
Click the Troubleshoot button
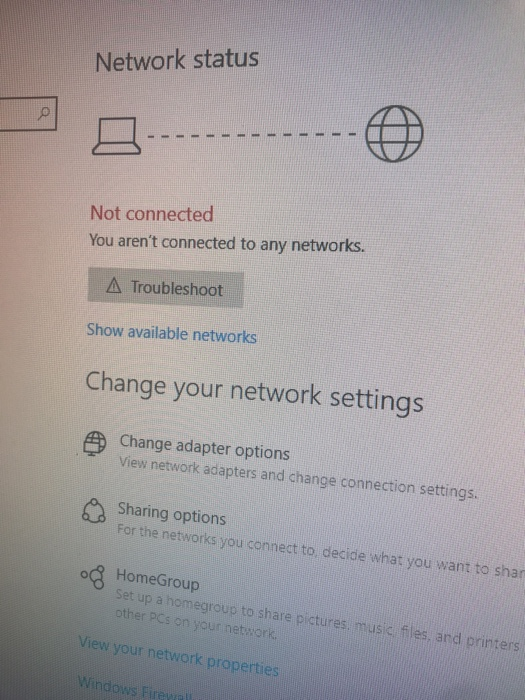click(x=166, y=288)
